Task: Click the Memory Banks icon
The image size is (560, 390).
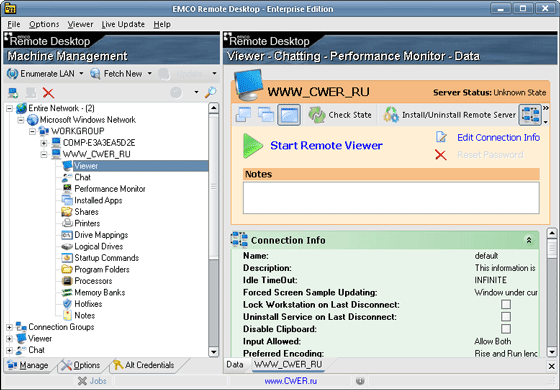Action: 67,292
